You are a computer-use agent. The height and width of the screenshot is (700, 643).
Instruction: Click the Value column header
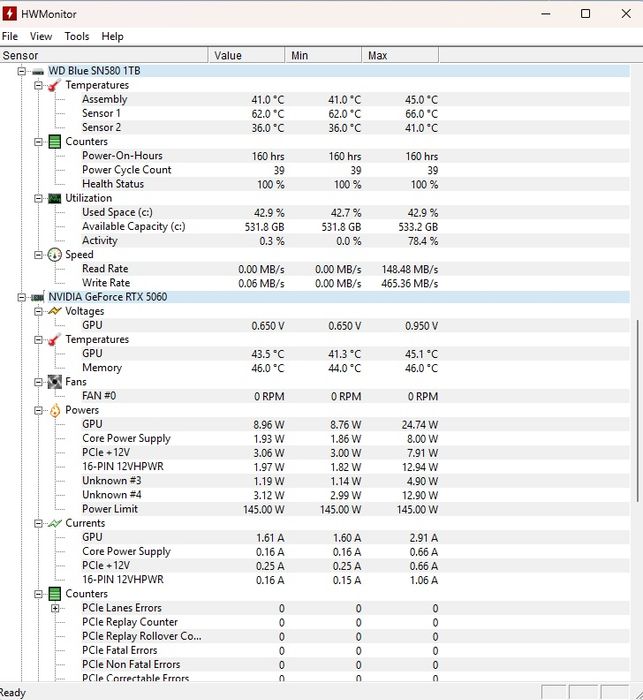coord(246,55)
